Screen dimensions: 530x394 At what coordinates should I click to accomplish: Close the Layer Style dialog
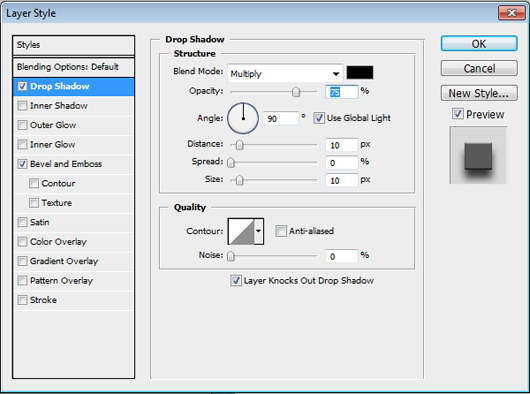tap(511, 13)
